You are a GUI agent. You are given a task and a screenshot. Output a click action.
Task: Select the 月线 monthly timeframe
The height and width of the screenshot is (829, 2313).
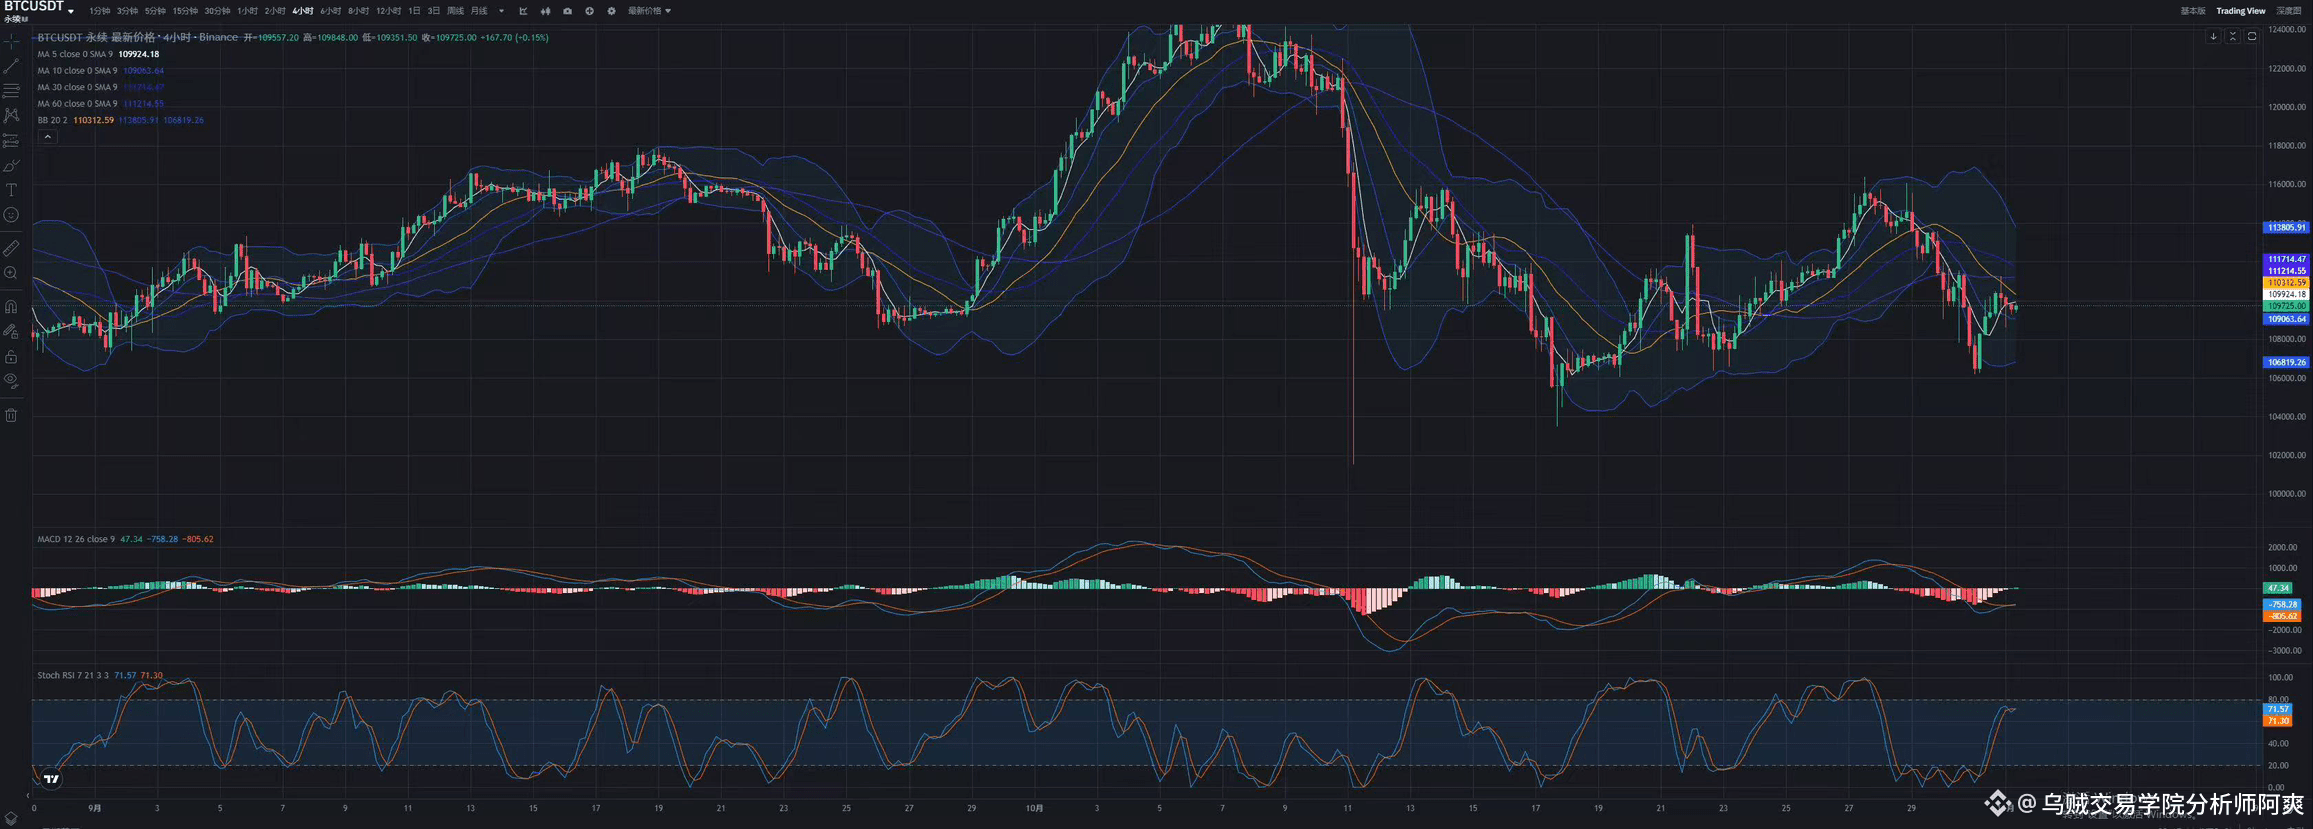click(479, 11)
